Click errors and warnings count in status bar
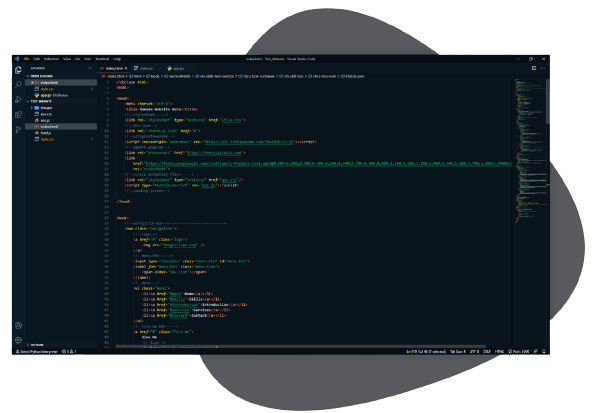 pos(69,351)
